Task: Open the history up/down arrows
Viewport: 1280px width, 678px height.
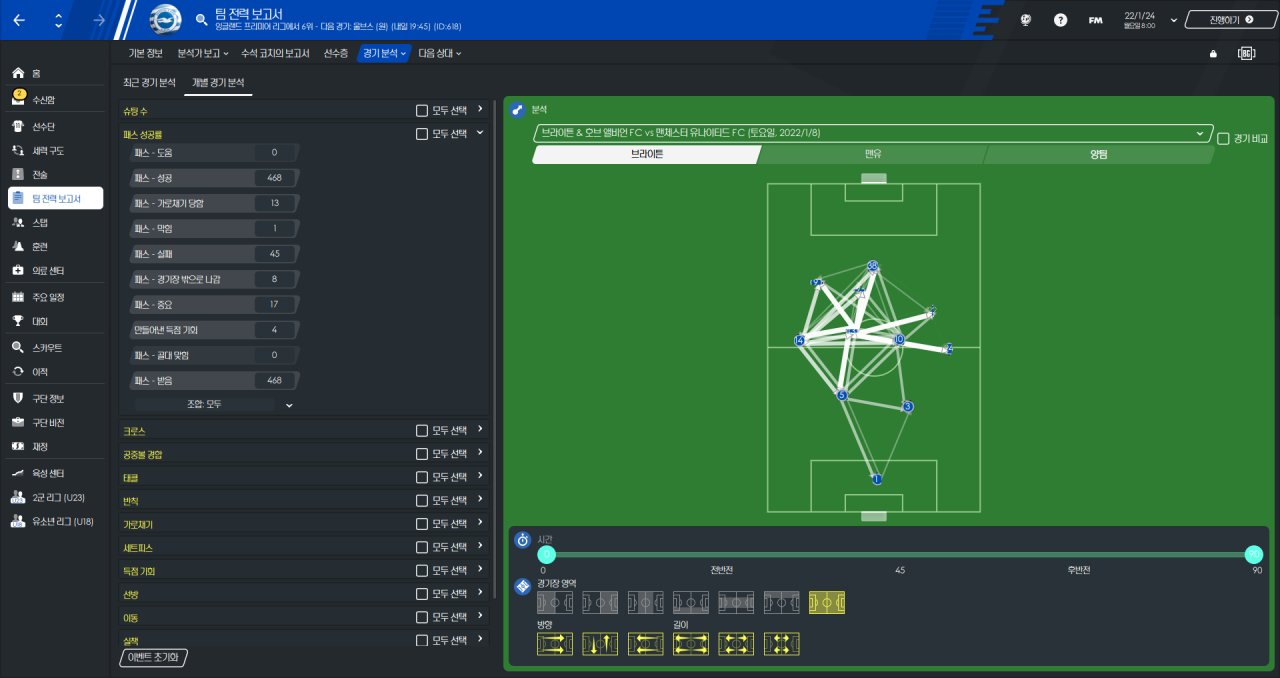Action: click(x=59, y=20)
